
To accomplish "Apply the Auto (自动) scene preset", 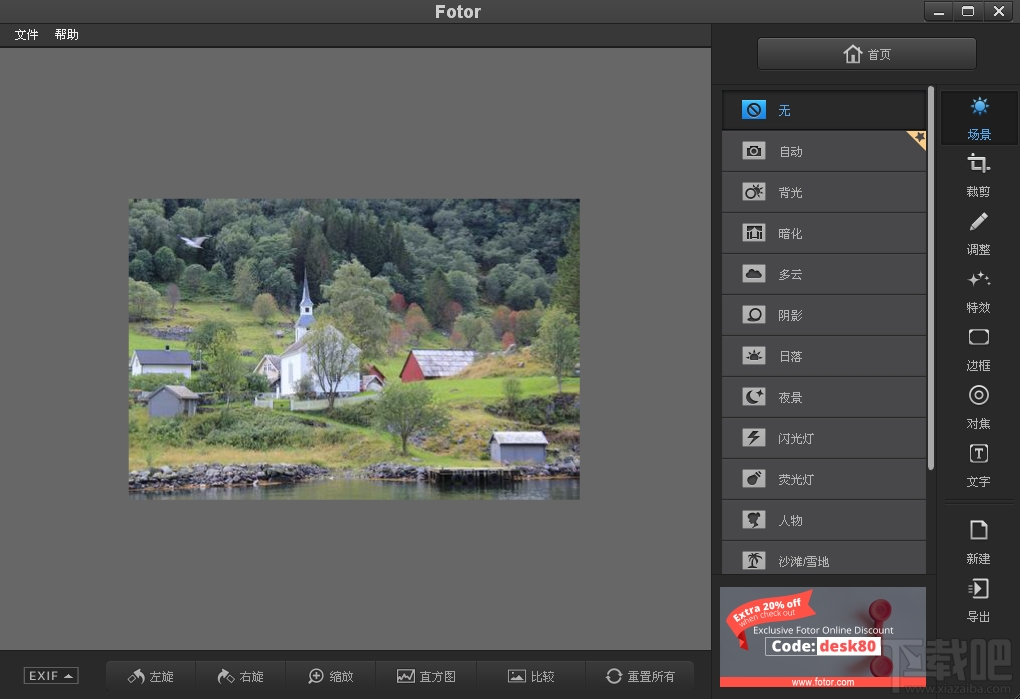I will (x=823, y=151).
